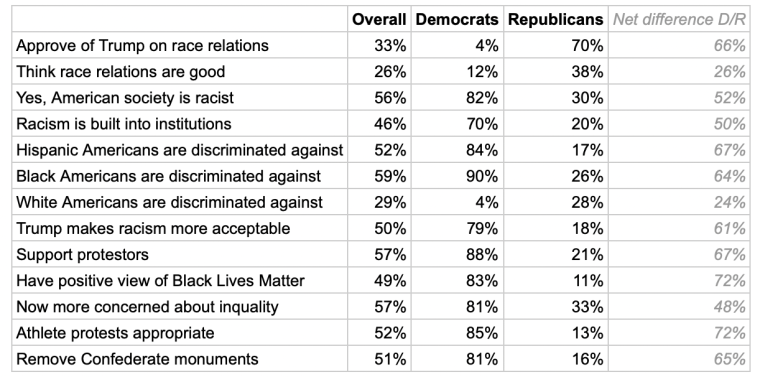Click the 70% Republicans value cell
The image size is (760, 377).
pyautogui.click(x=556, y=46)
